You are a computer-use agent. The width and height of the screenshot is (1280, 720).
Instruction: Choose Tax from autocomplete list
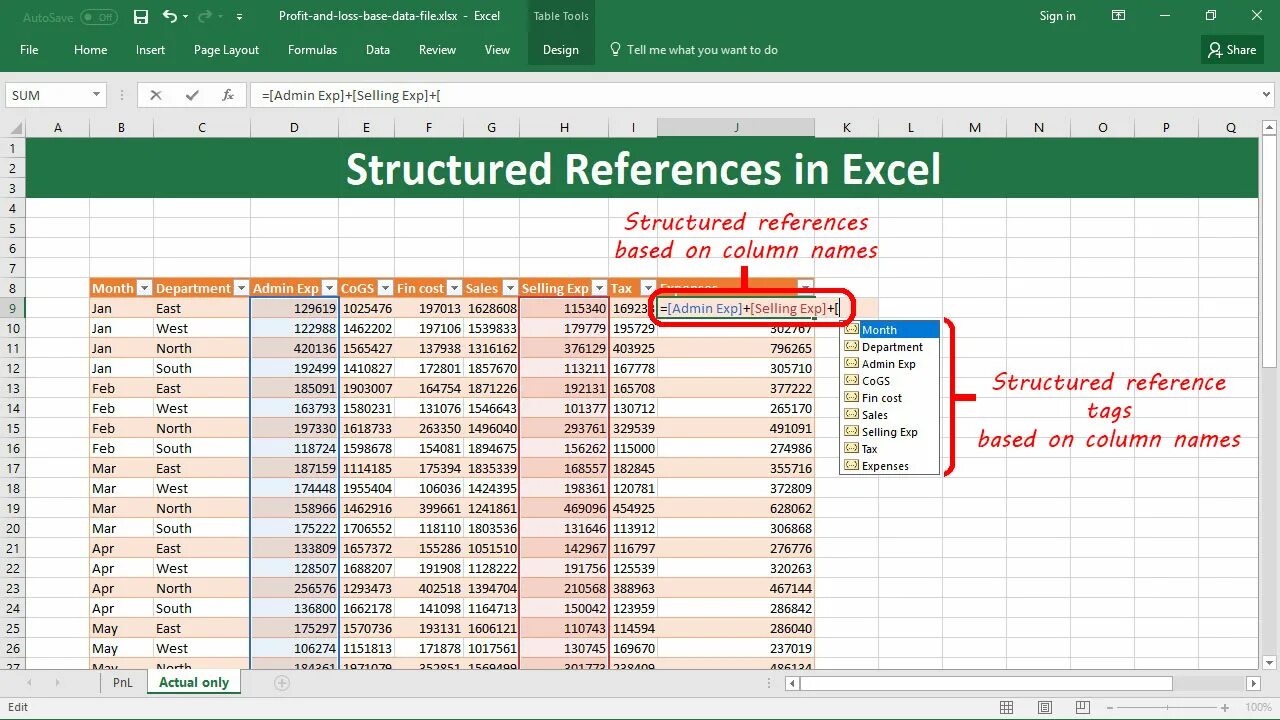click(x=890, y=449)
